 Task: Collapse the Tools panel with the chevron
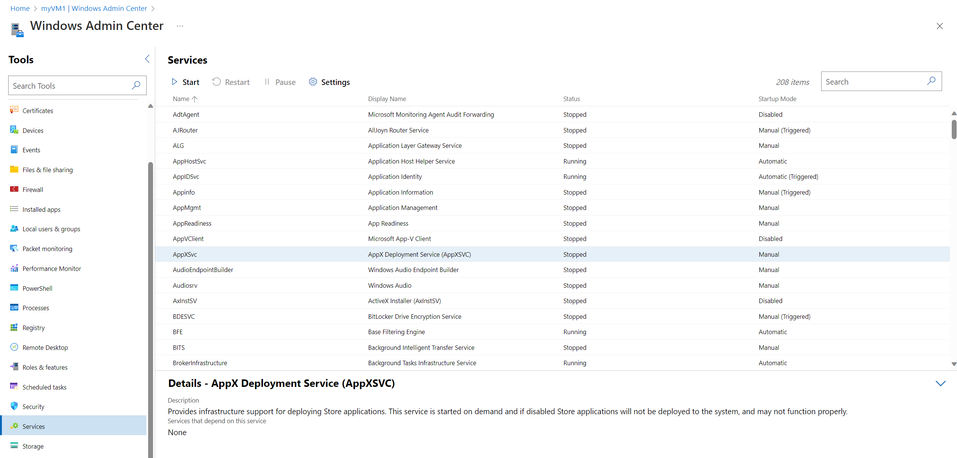click(147, 59)
